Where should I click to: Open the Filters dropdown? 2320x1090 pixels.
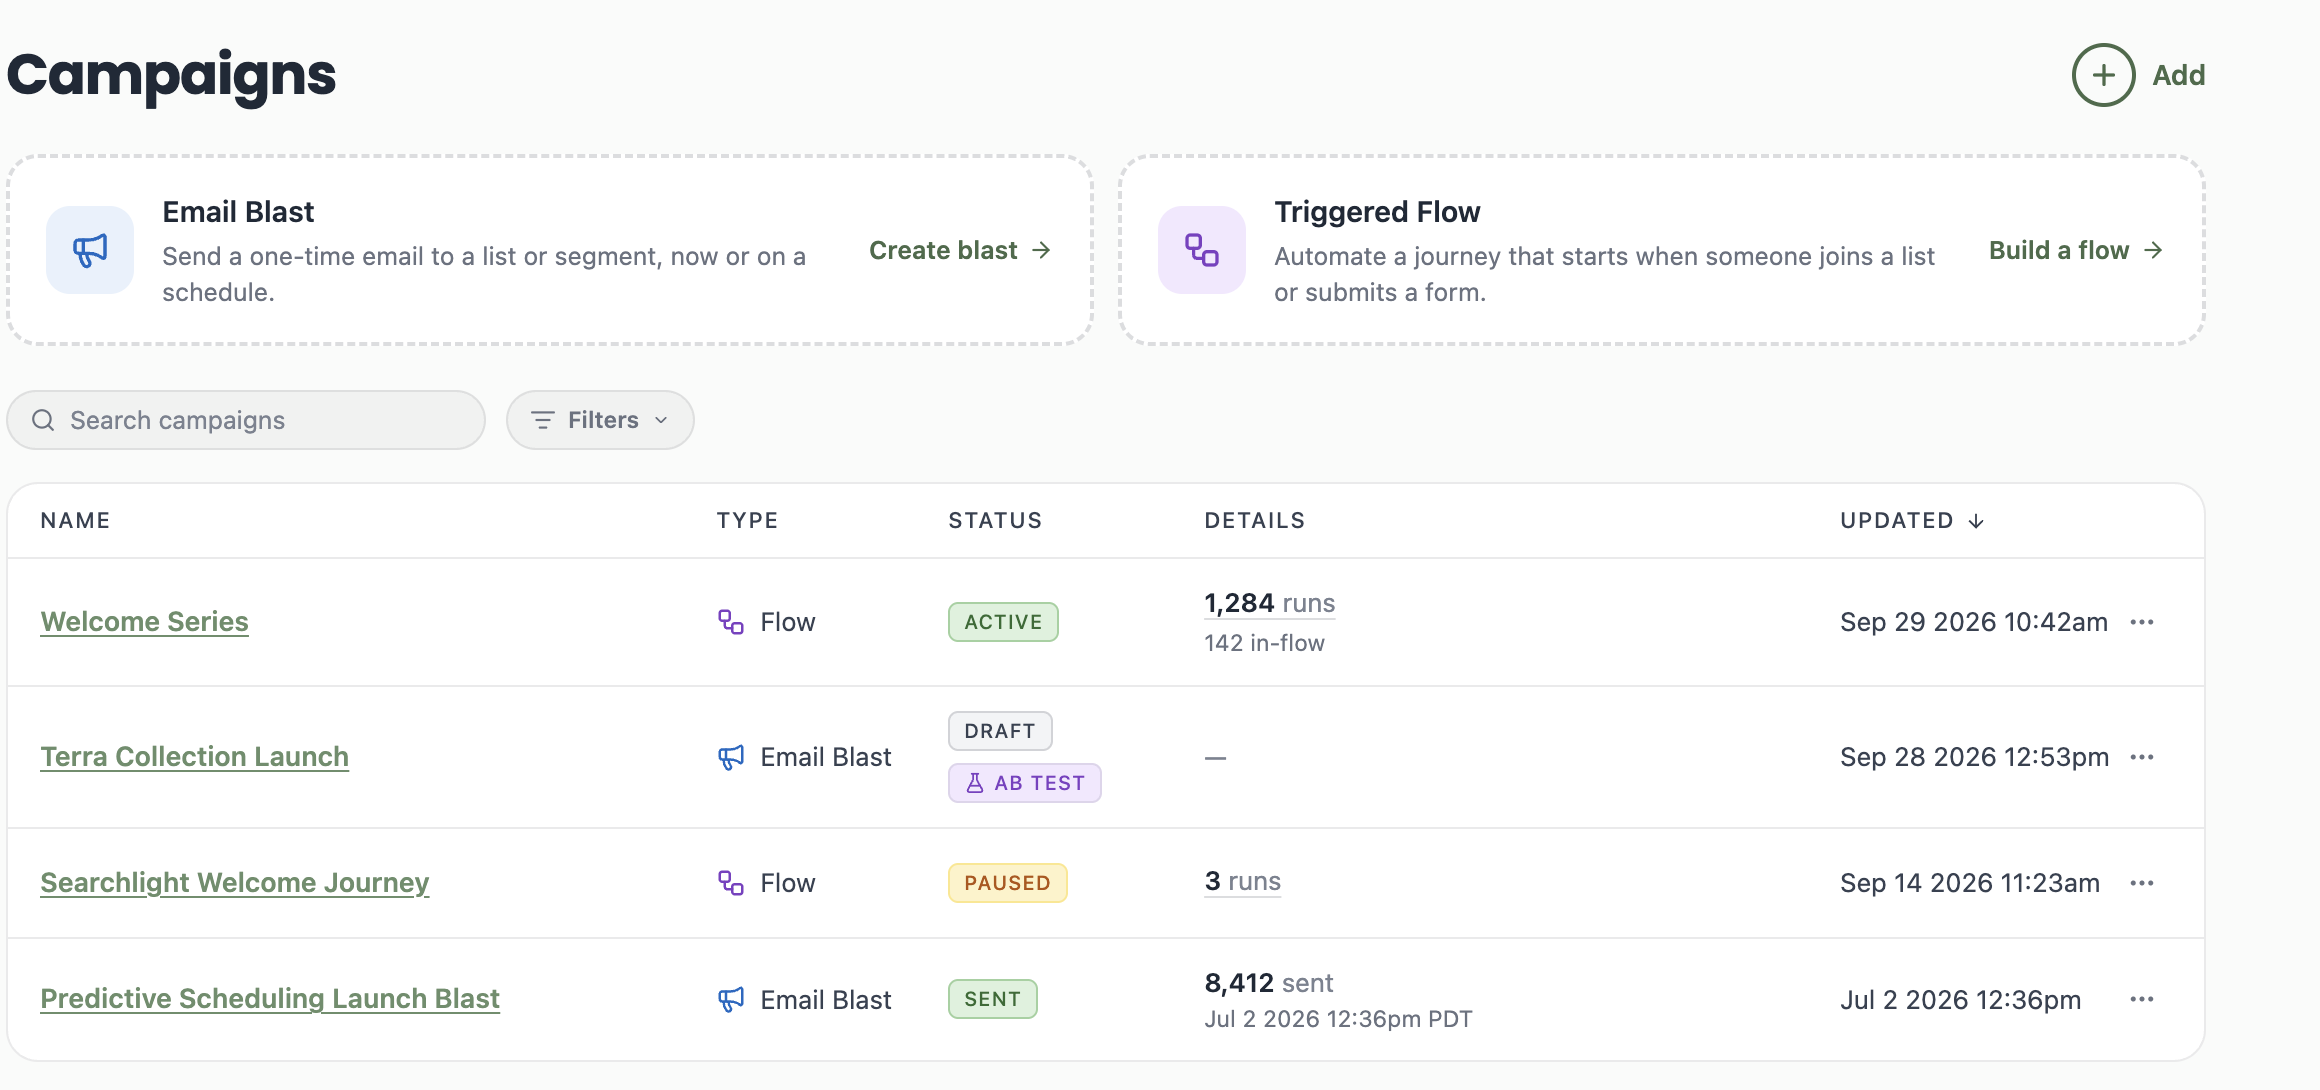[600, 420]
